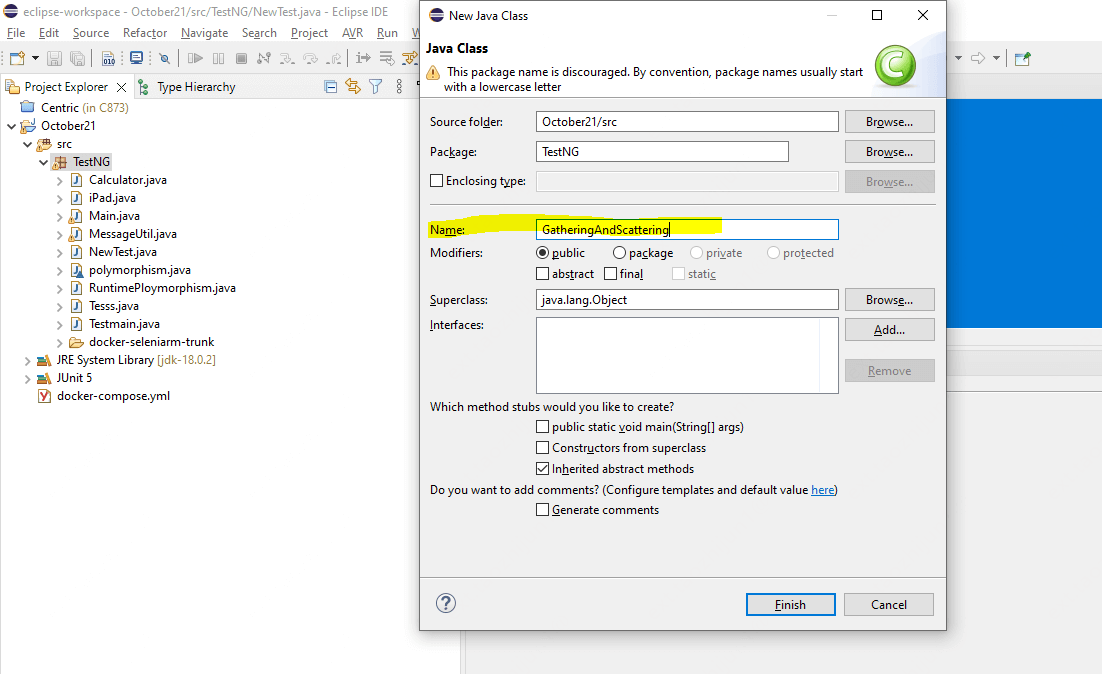Viewport: 1102px width, 674px height.
Task: Open the Refactor menu
Action: pyautogui.click(x=145, y=33)
